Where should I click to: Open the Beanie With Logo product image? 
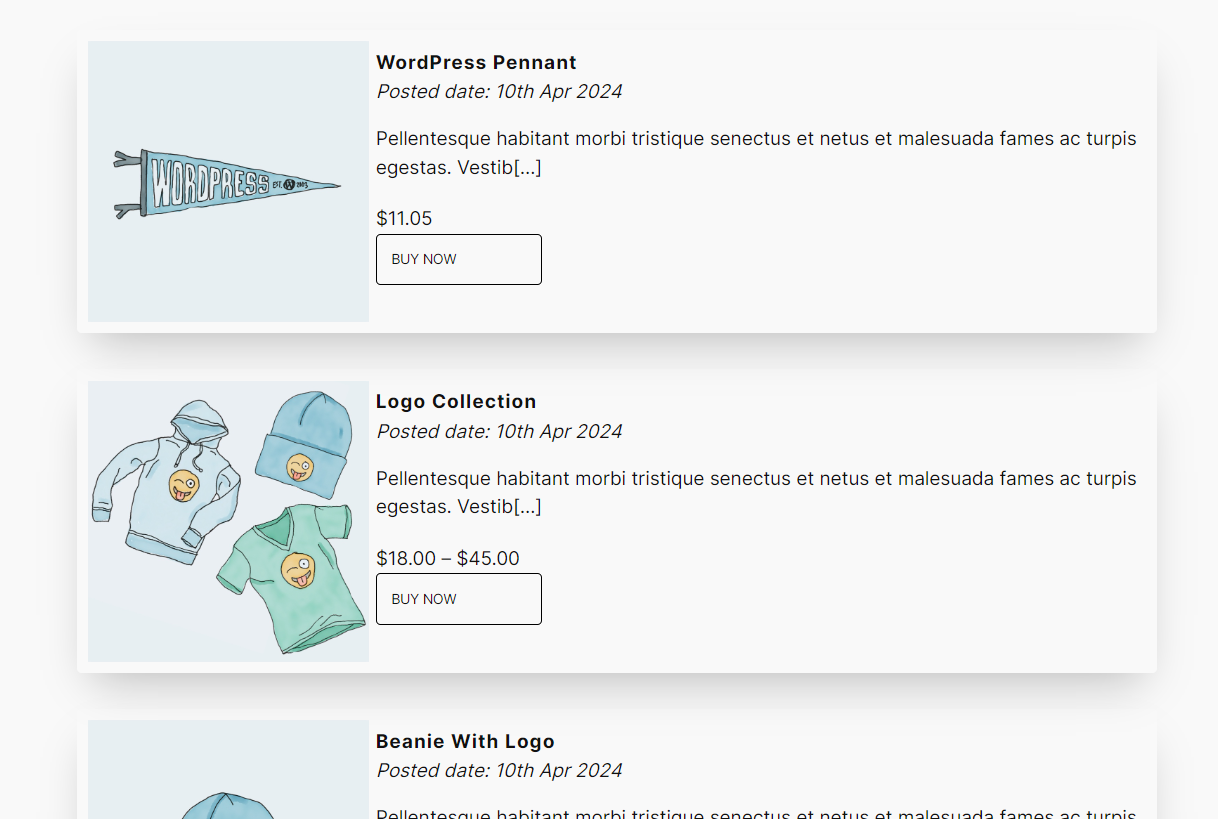(228, 769)
